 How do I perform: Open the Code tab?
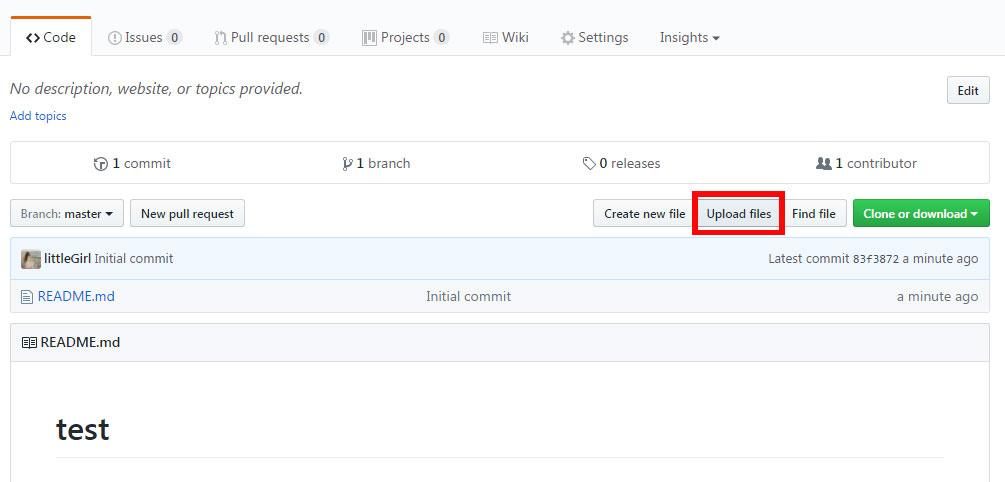[51, 37]
